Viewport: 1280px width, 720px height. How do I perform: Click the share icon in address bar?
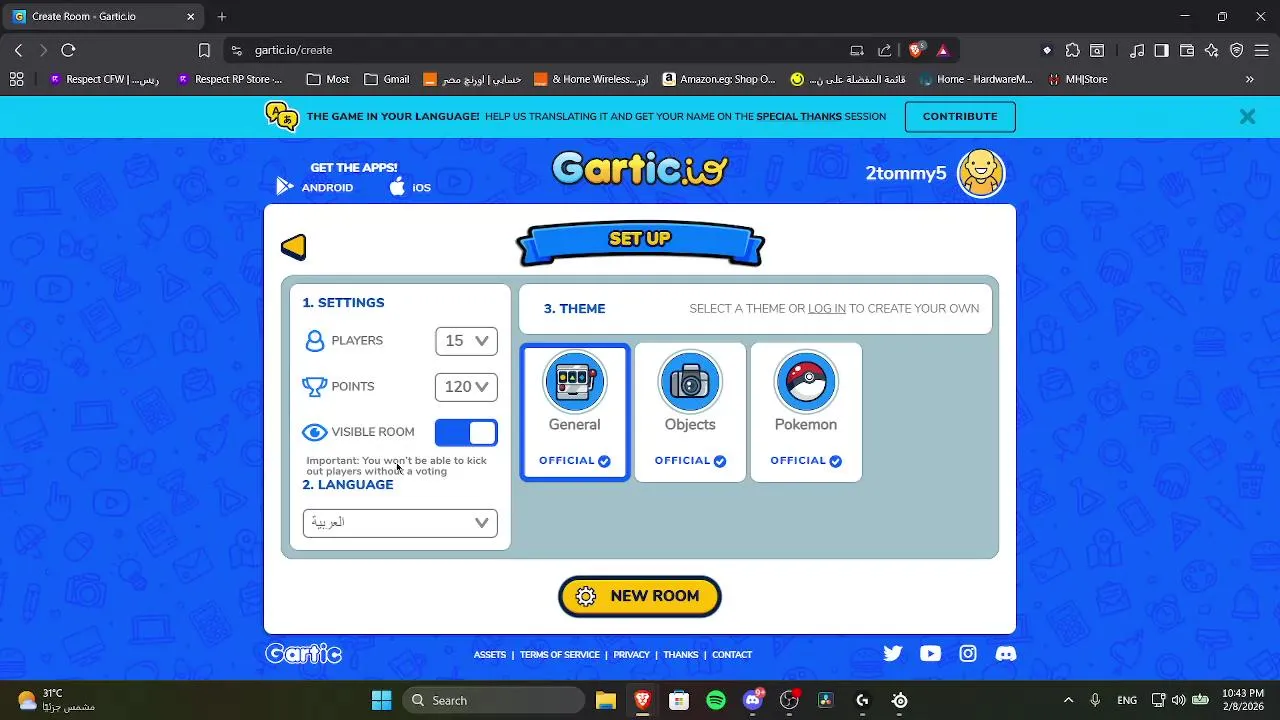coord(884,50)
